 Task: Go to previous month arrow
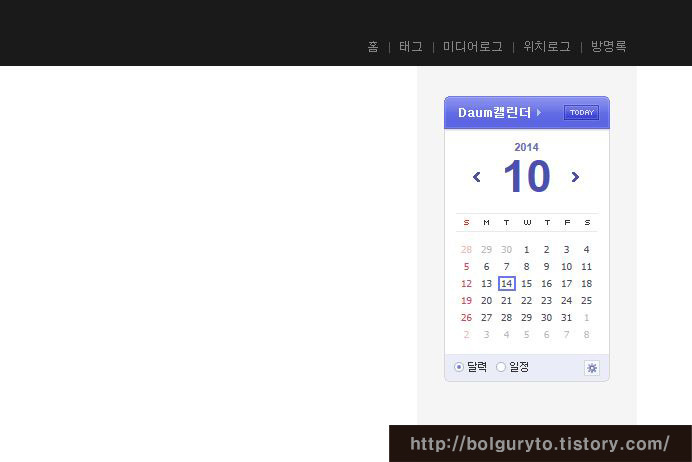(477, 177)
